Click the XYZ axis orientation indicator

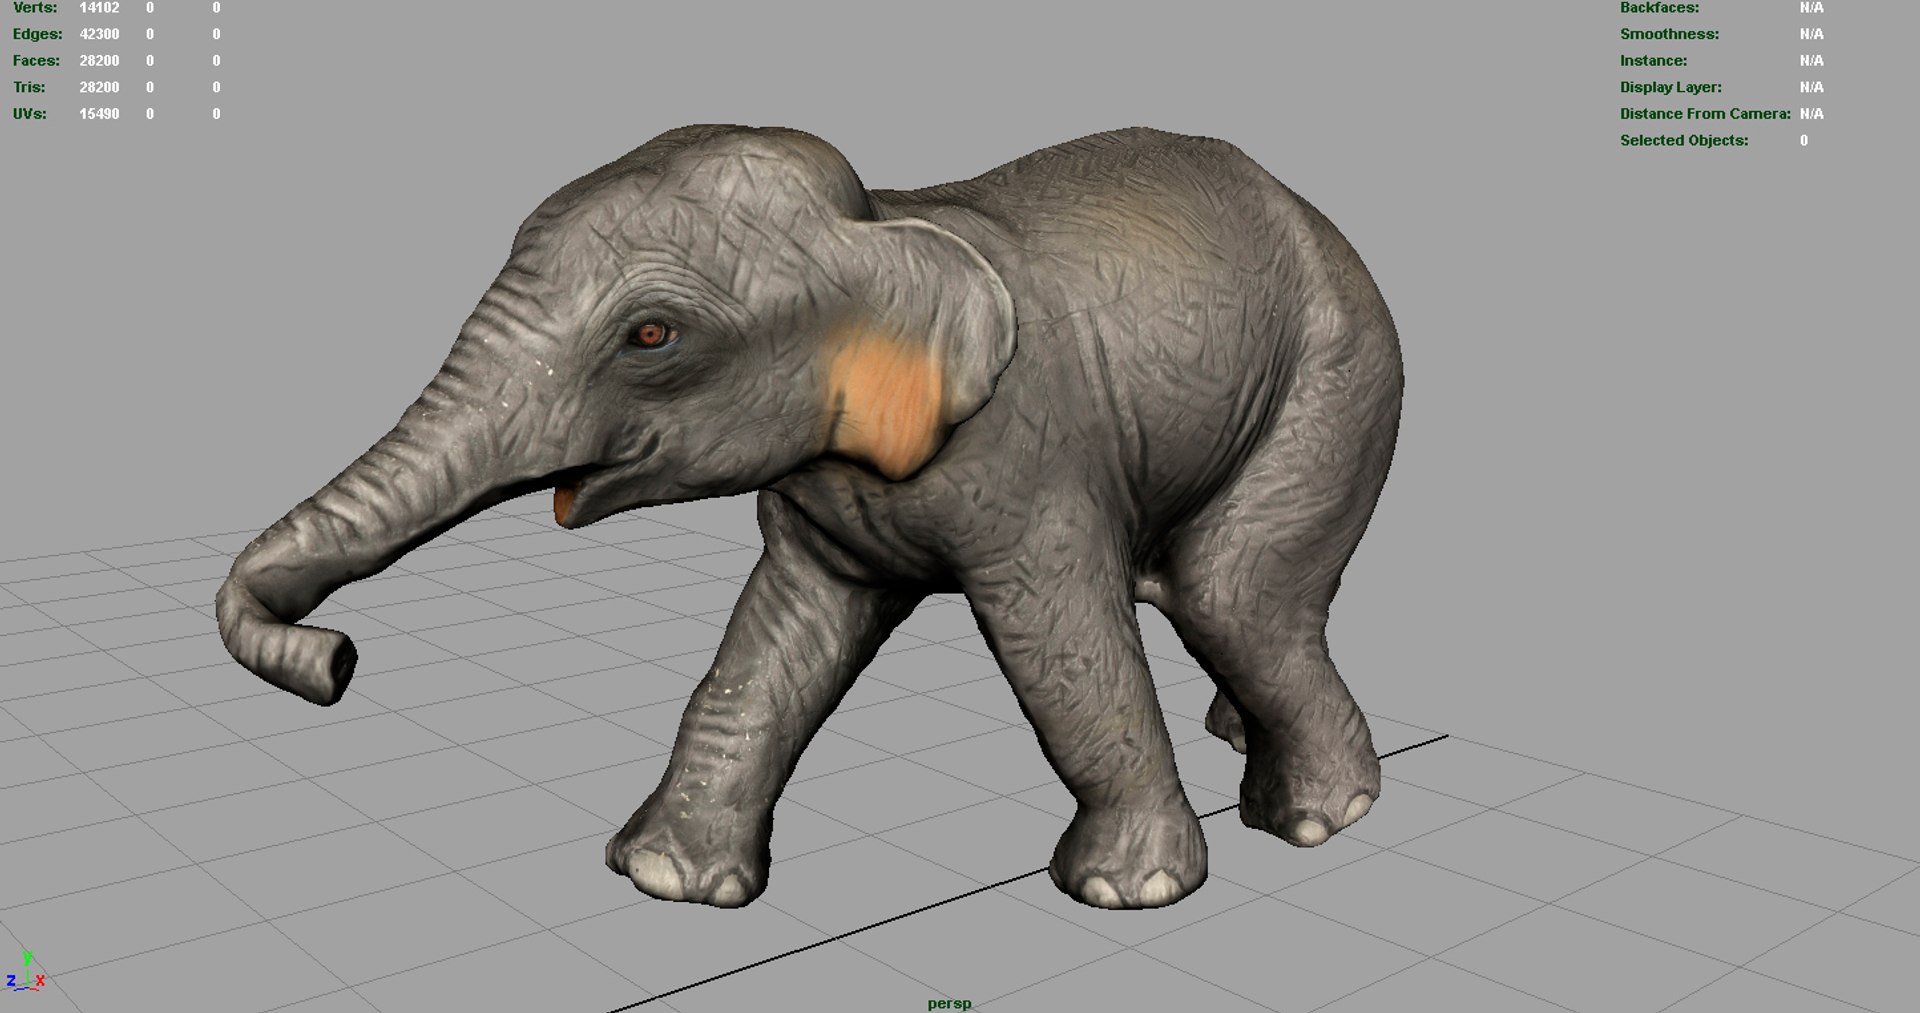(25, 972)
